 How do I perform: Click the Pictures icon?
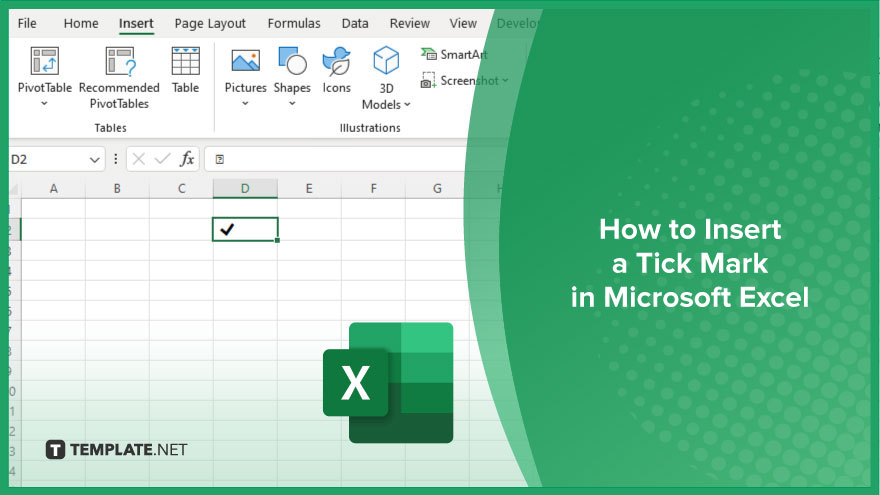[246, 61]
